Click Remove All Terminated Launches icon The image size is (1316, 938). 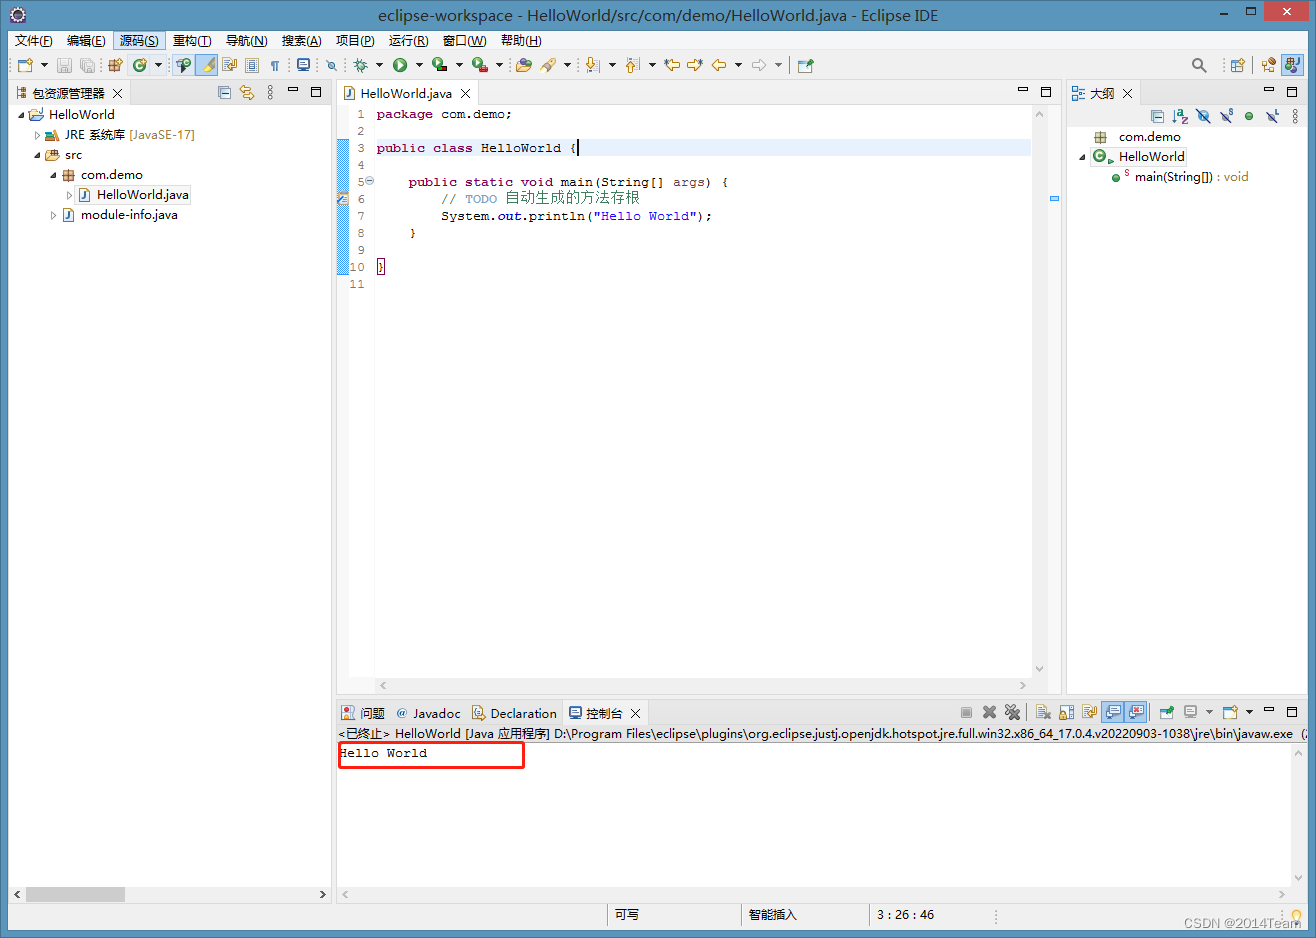tap(1012, 712)
